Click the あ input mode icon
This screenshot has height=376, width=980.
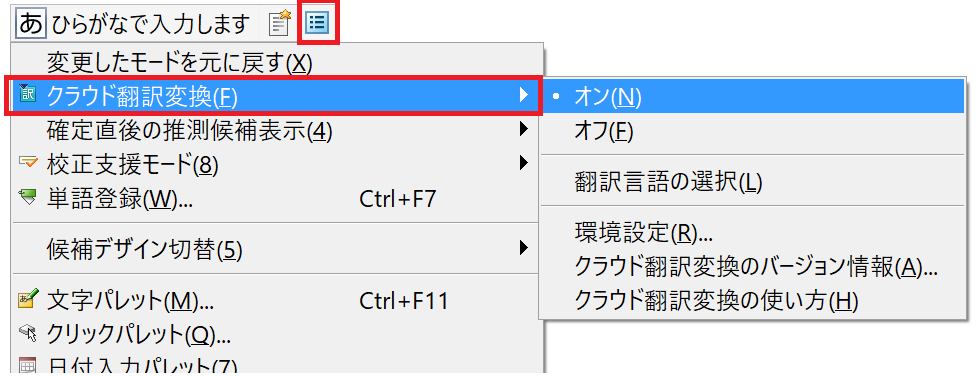click(31, 24)
